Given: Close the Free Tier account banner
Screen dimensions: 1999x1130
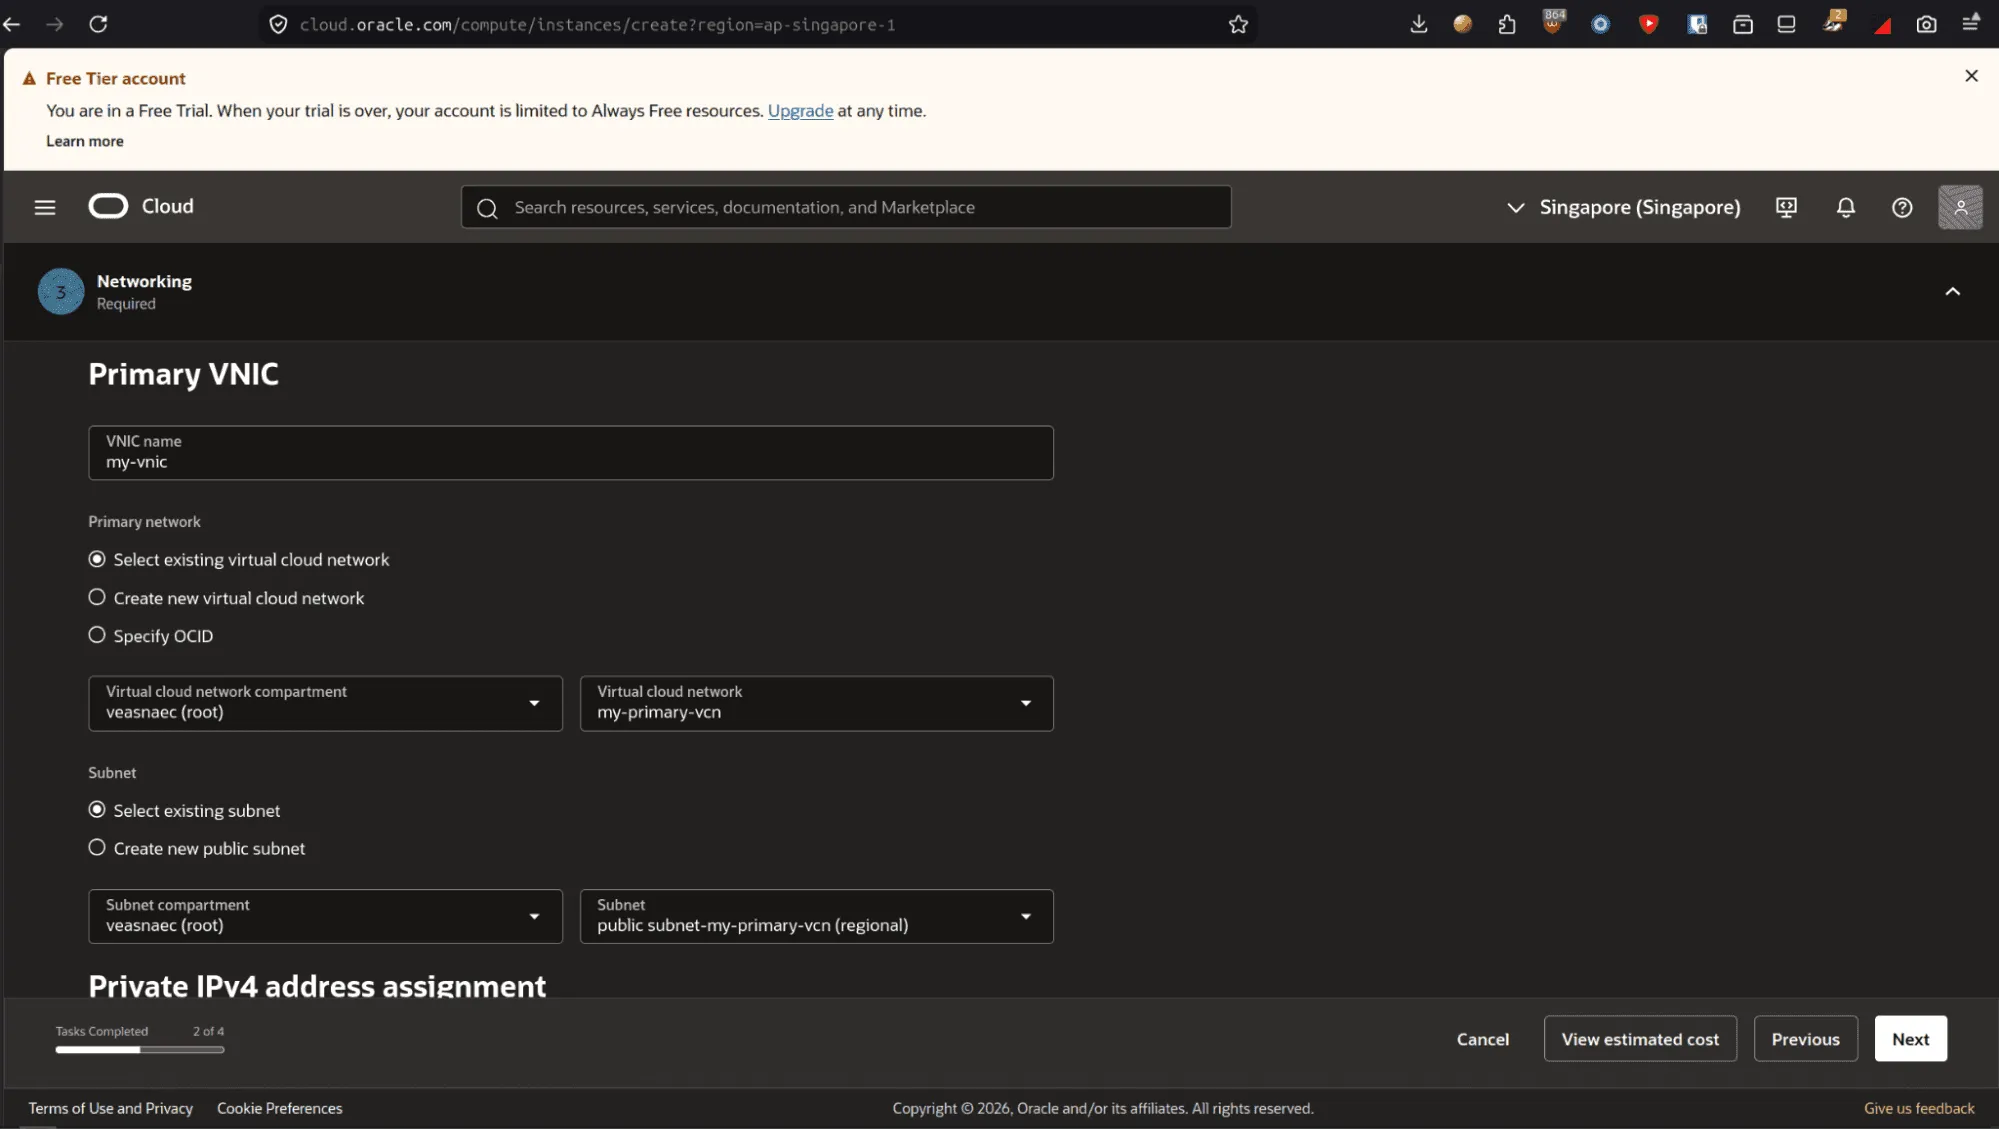Looking at the screenshot, I should [1971, 76].
